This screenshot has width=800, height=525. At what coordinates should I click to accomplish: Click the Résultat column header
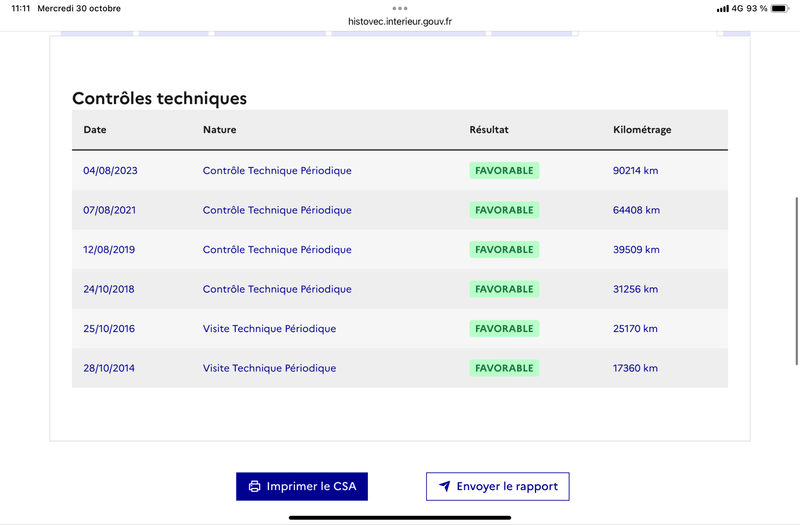(489, 130)
